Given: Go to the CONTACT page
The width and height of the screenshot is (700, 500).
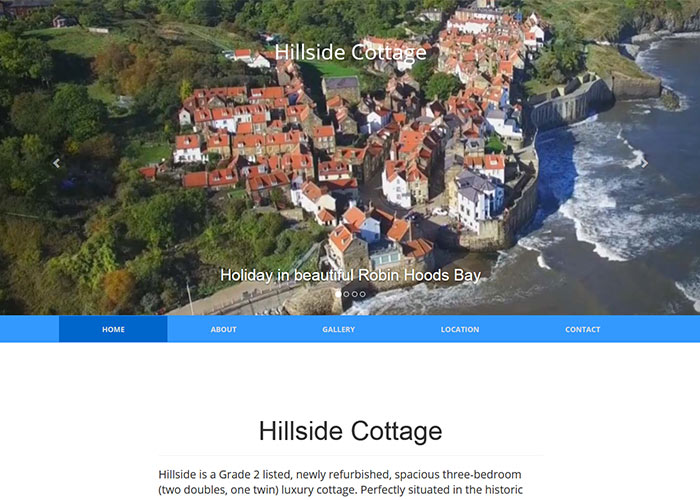Looking at the screenshot, I should tap(583, 329).
